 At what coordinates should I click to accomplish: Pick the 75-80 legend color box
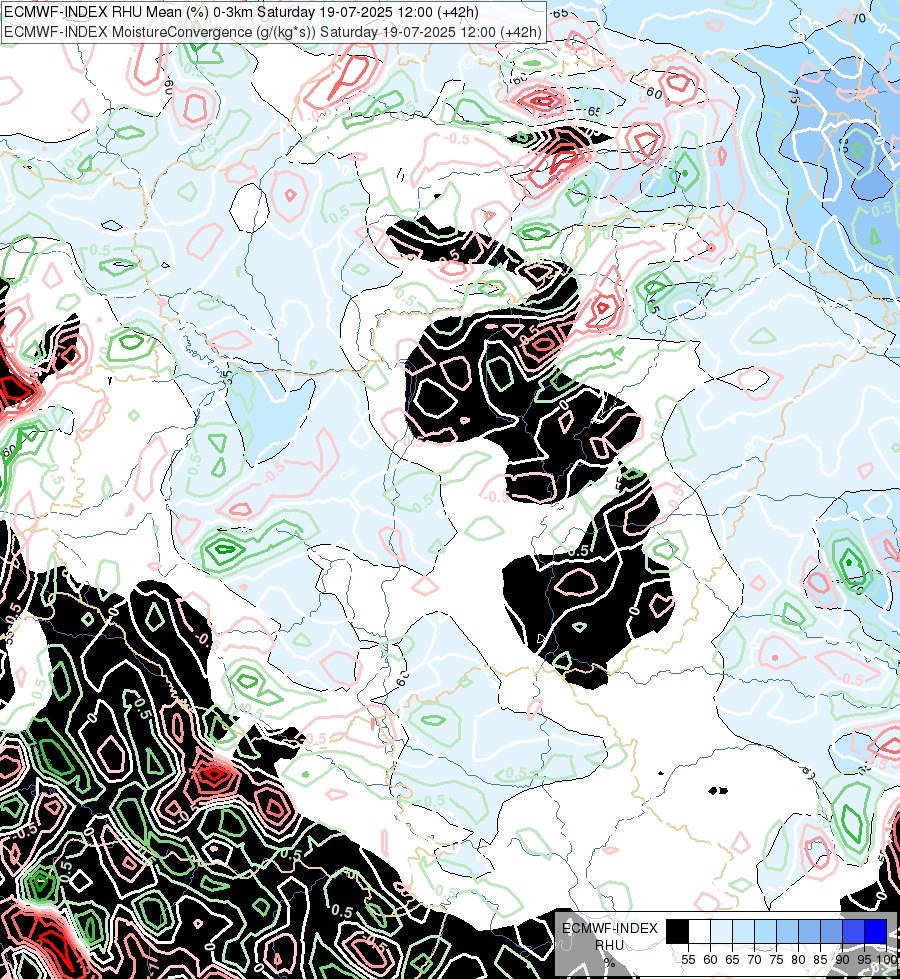click(x=788, y=931)
